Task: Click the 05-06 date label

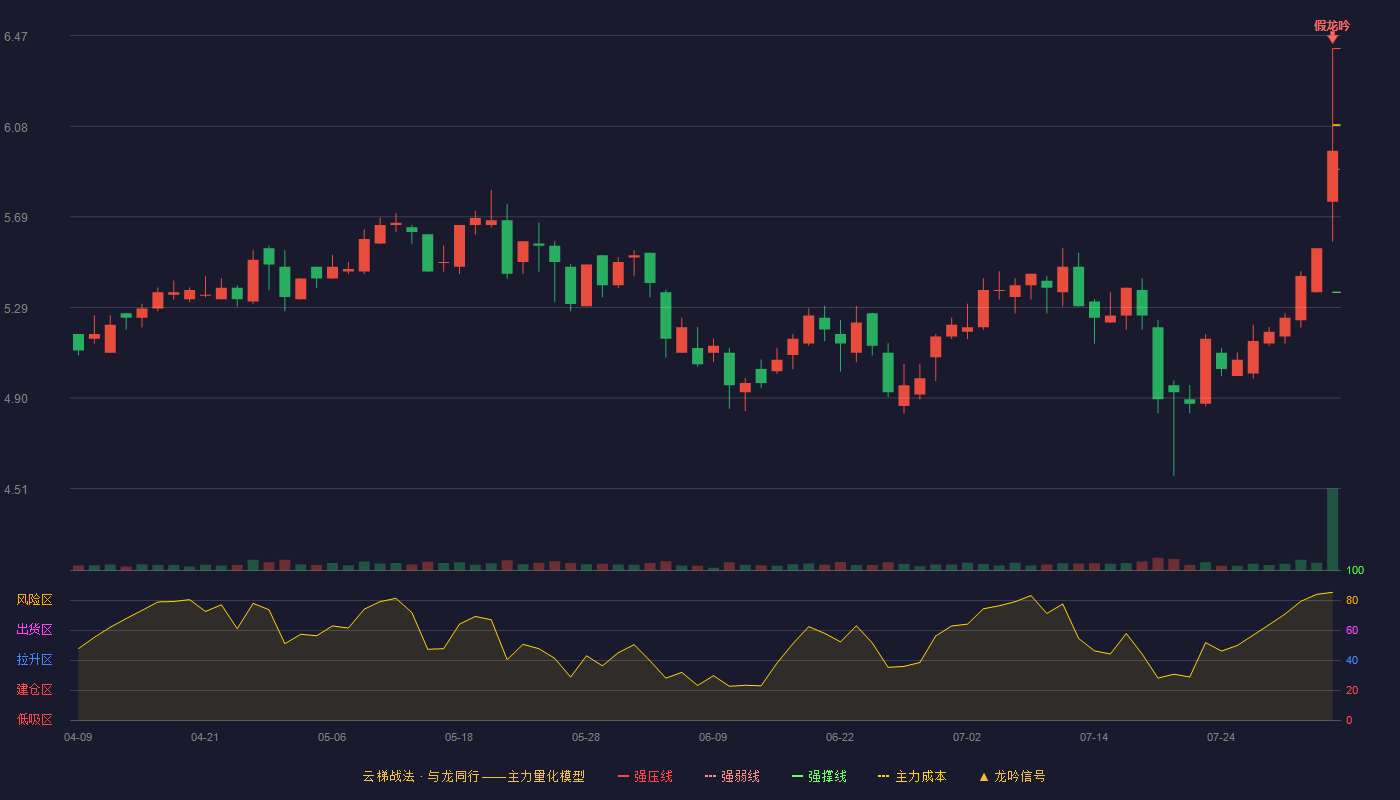Action: pos(332,737)
